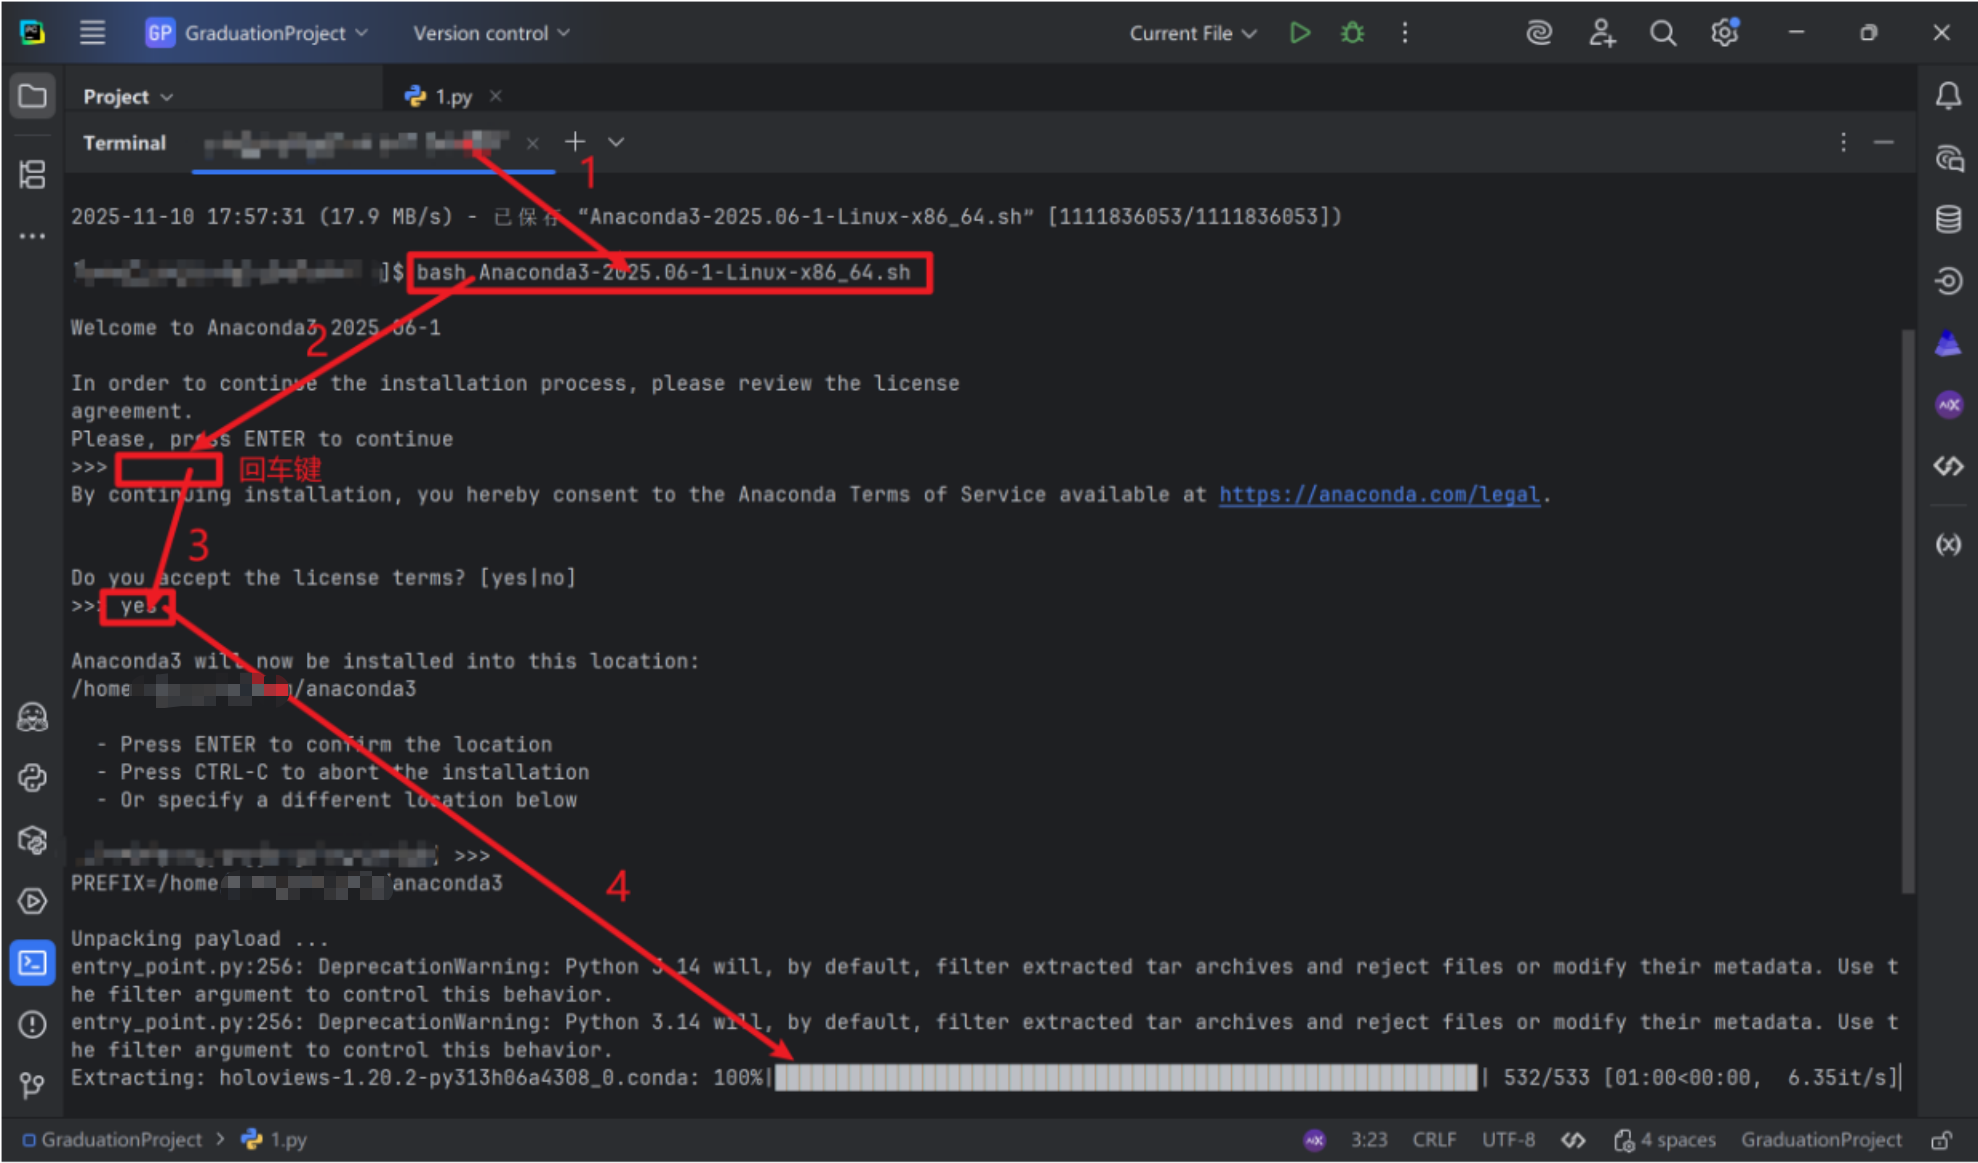The width and height of the screenshot is (1978, 1163).
Task: Open the main hamburger menu
Action: click(92, 33)
